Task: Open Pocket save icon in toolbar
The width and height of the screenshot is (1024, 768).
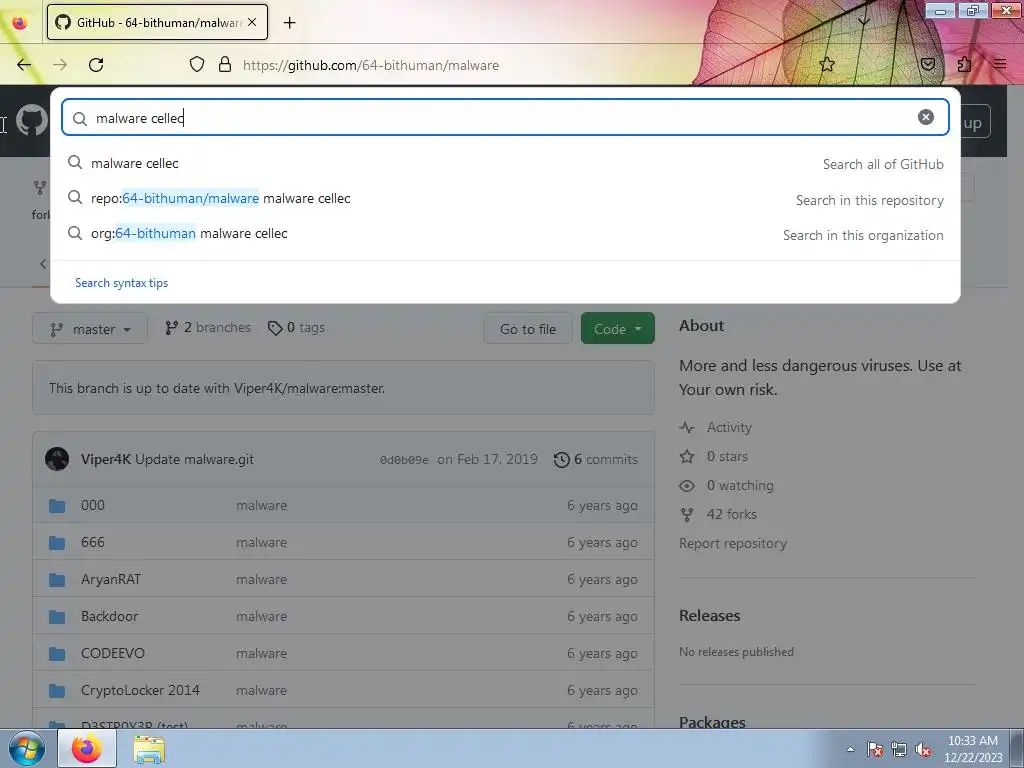Action: tap(927, 64)
